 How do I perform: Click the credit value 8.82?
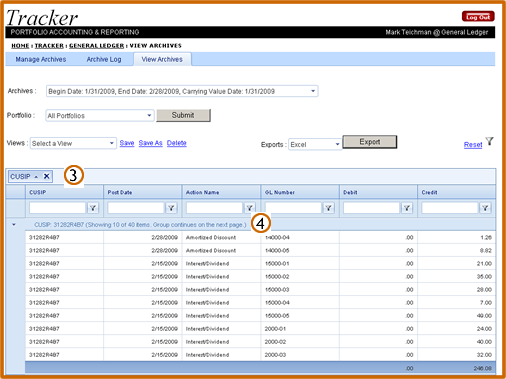486,250
